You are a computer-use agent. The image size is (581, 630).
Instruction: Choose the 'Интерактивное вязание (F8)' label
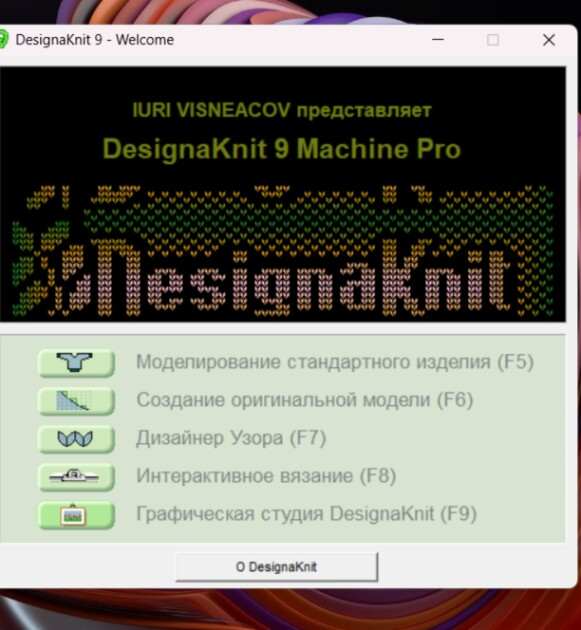pyautogui.click(x=266, y=476)
